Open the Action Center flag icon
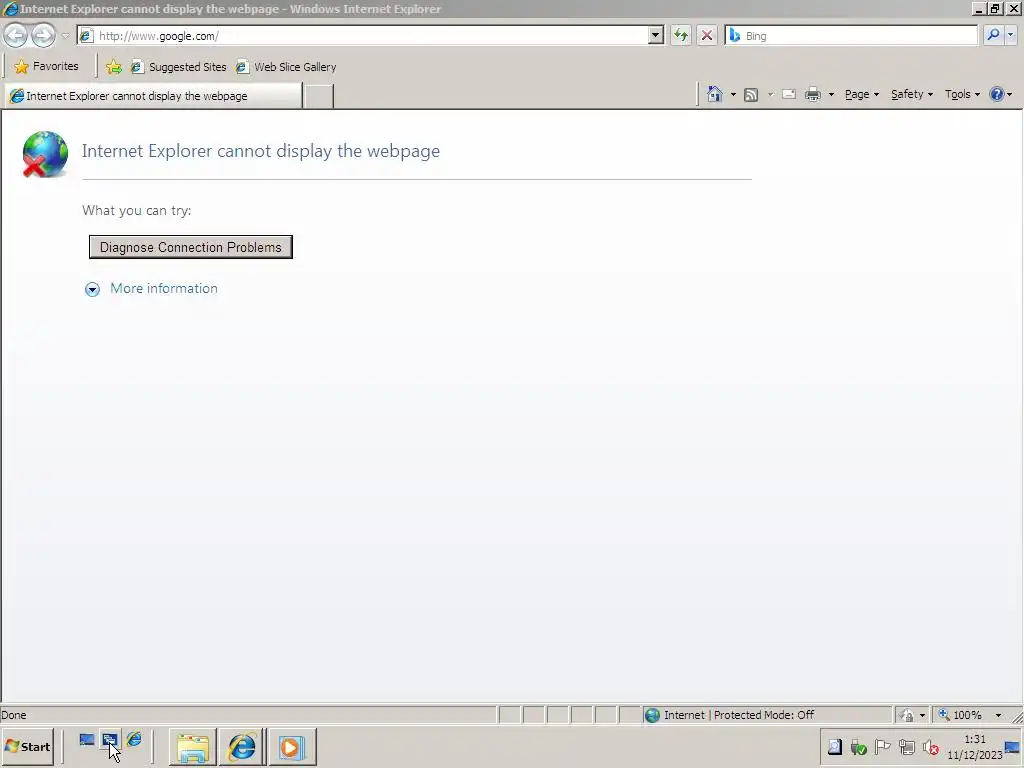The image size is (1024, 768). coord(882,746)
